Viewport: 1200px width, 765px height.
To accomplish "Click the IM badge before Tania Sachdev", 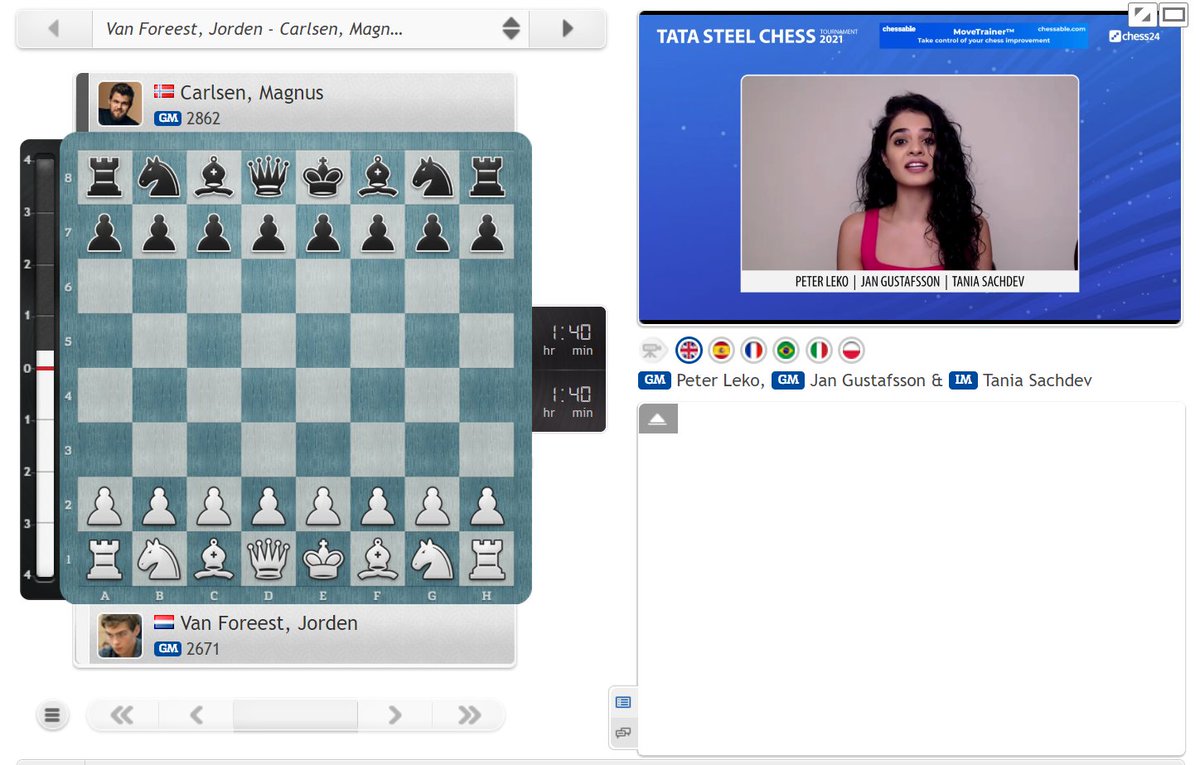I will click(963, 380).
